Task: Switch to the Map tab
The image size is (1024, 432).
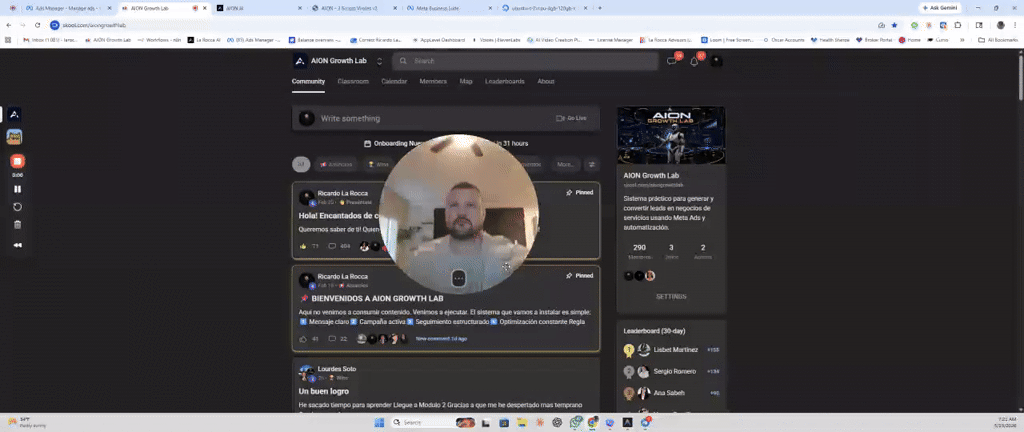Action: click(x=466, y=82)
